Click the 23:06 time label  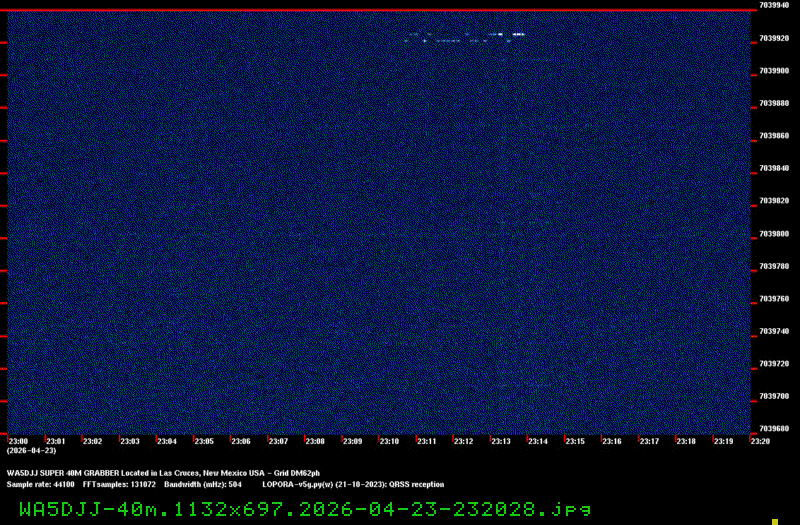pyautogui.click(x=241, y=441)
